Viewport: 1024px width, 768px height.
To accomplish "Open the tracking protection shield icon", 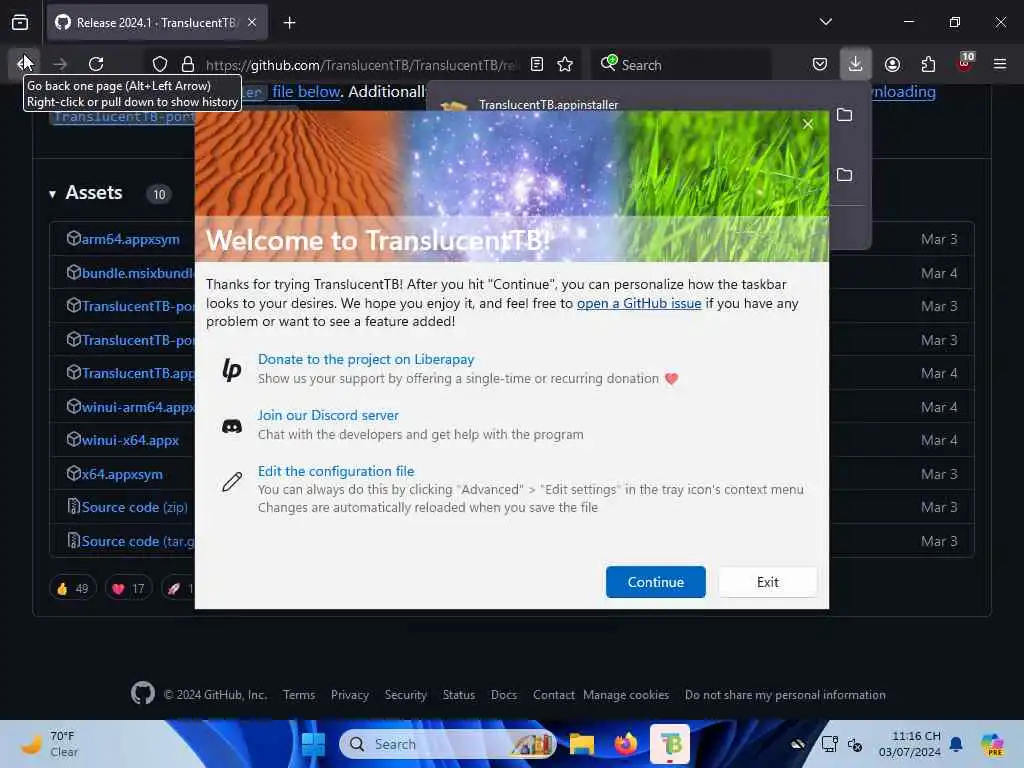I will [160, 64].
